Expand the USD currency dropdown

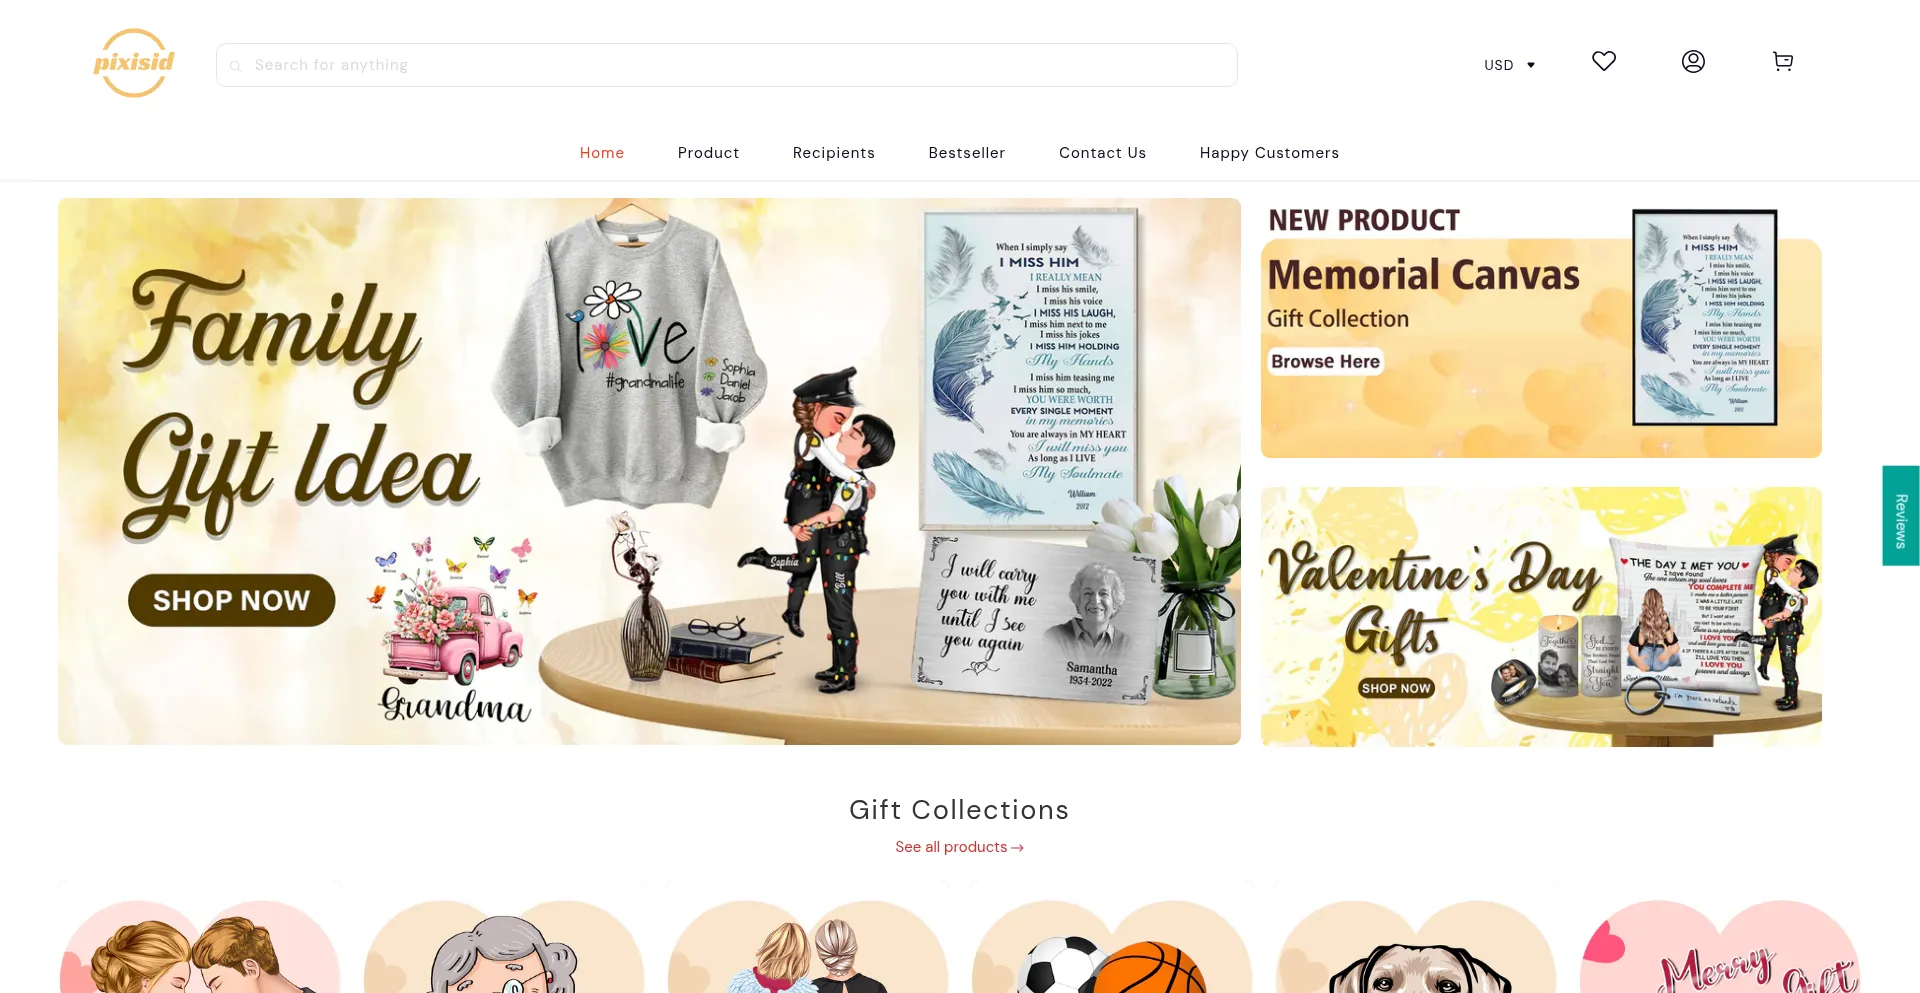(1509, 65)
